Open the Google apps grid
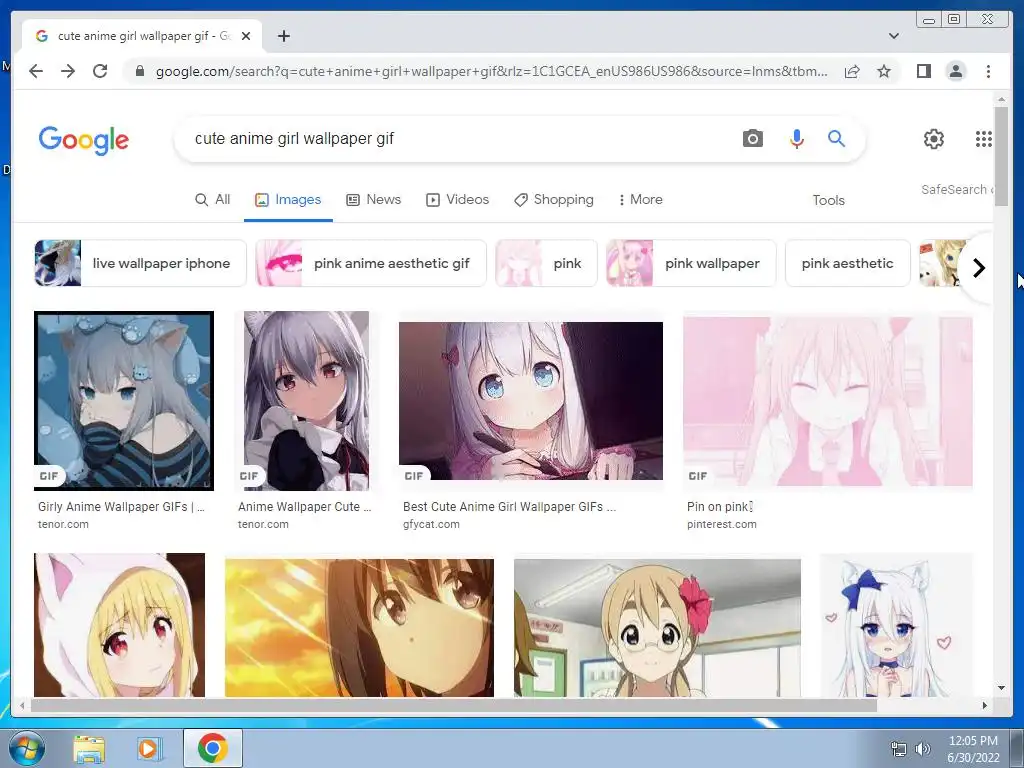The height and width of the screenshot is (768, 1024). [984, 138]
